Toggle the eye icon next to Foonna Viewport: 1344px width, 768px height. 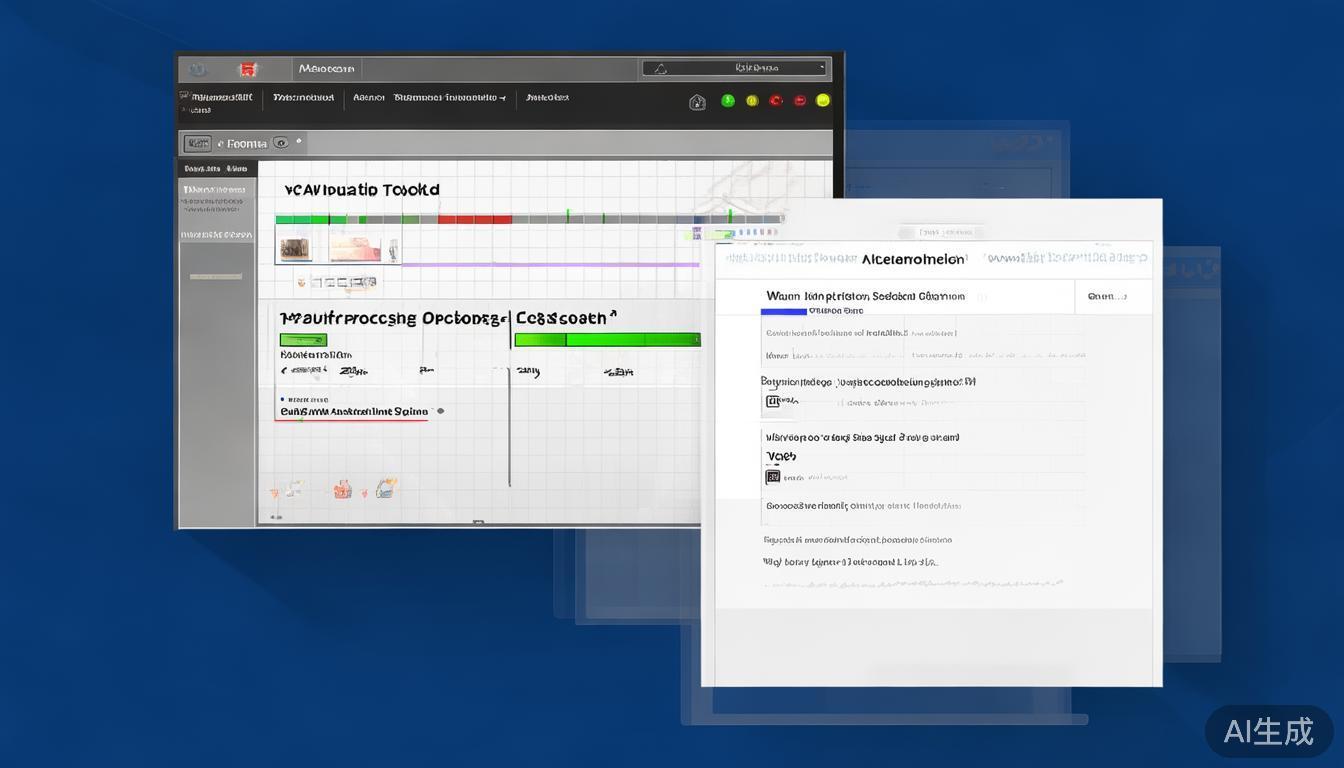pyautogui.click(x=281, y=143)
